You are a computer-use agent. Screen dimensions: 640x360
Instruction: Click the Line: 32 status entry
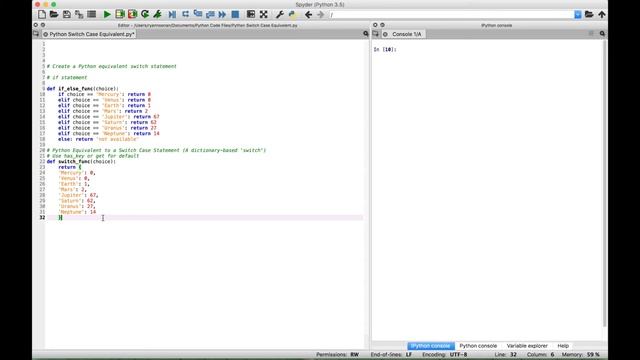(506, 355)
